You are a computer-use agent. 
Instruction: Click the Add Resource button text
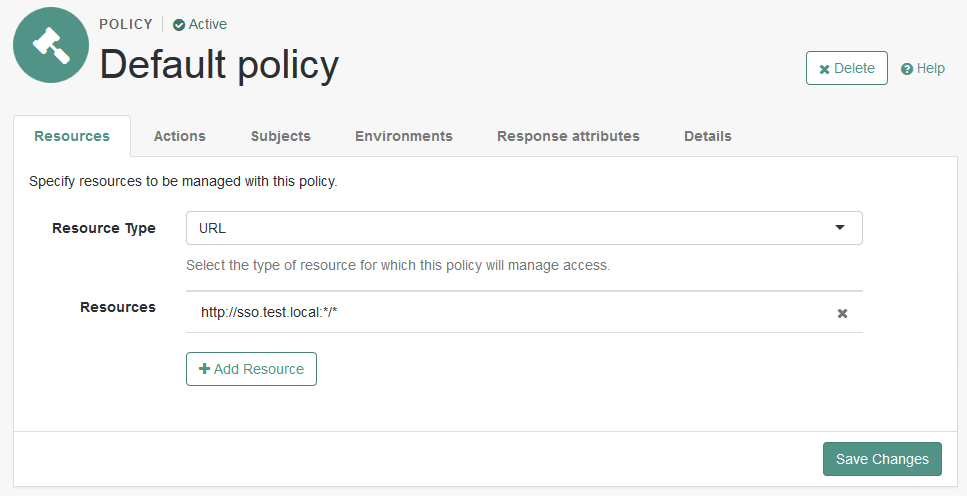pyautogui.click(x=258, y=369)
